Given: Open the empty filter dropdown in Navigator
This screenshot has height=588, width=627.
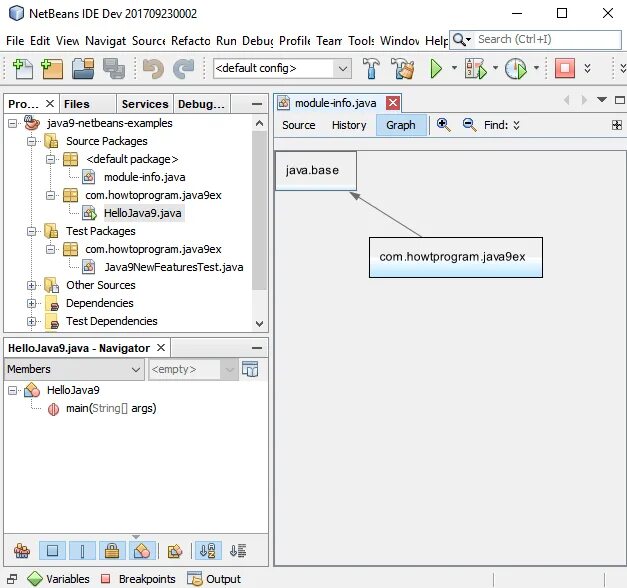Looking at the screenshot, I should point(193,369).
